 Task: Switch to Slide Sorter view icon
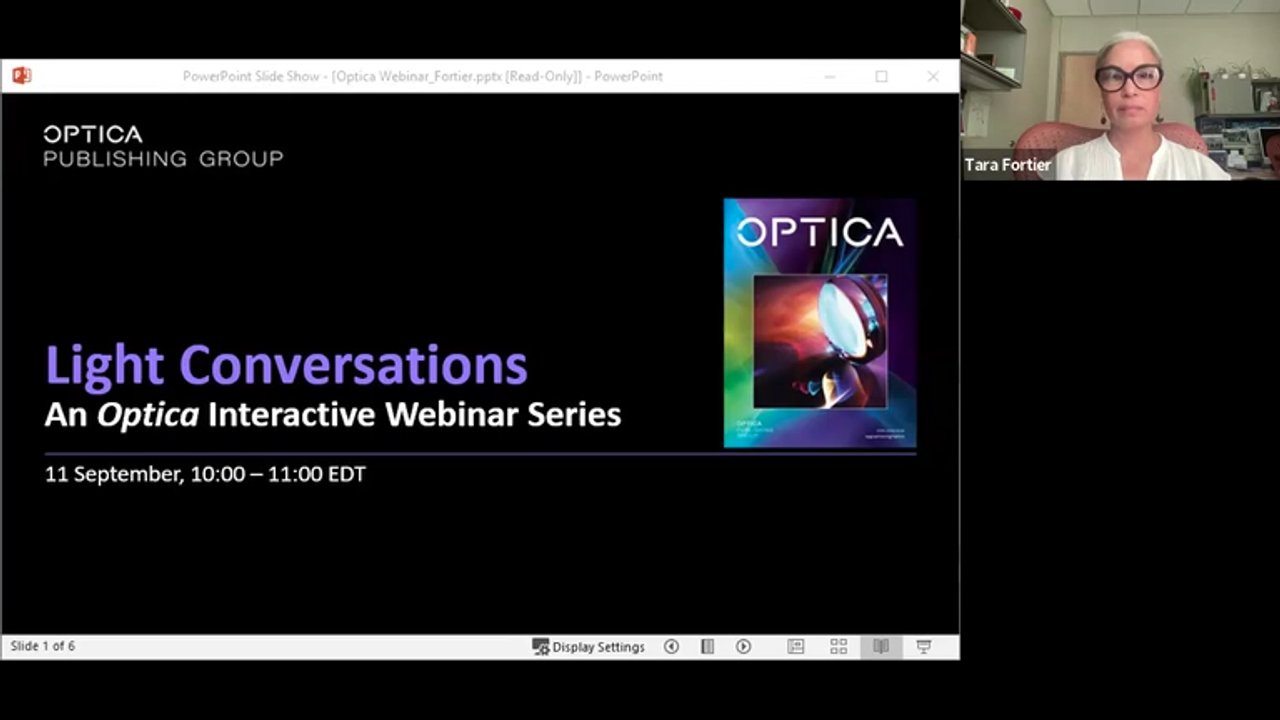click(x=838, y=647)
